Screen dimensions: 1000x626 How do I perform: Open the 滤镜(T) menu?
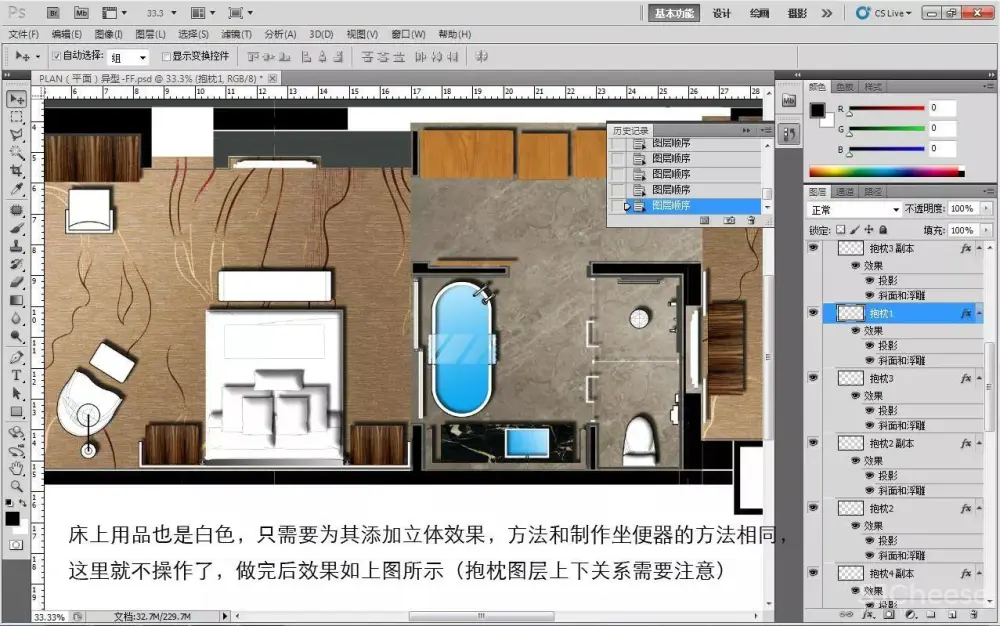point(237,34)
